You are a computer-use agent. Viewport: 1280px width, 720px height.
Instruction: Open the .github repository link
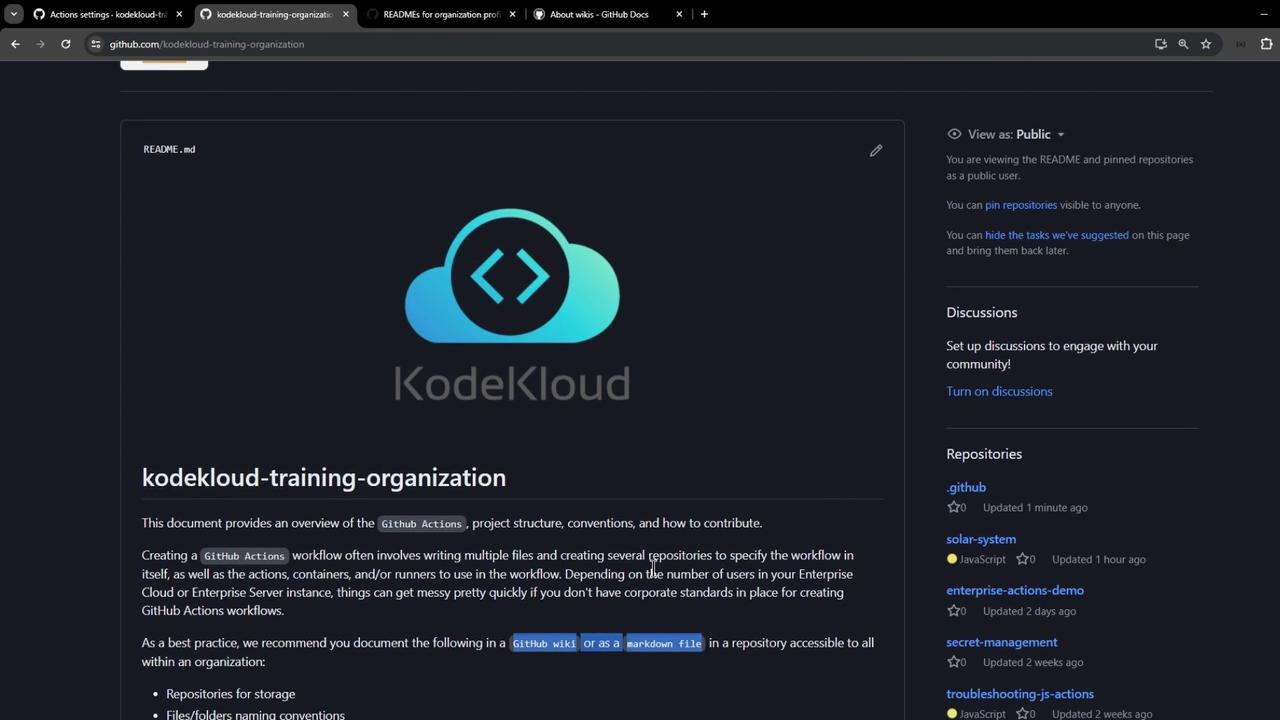pyautogui.click(x=966, y=487)
